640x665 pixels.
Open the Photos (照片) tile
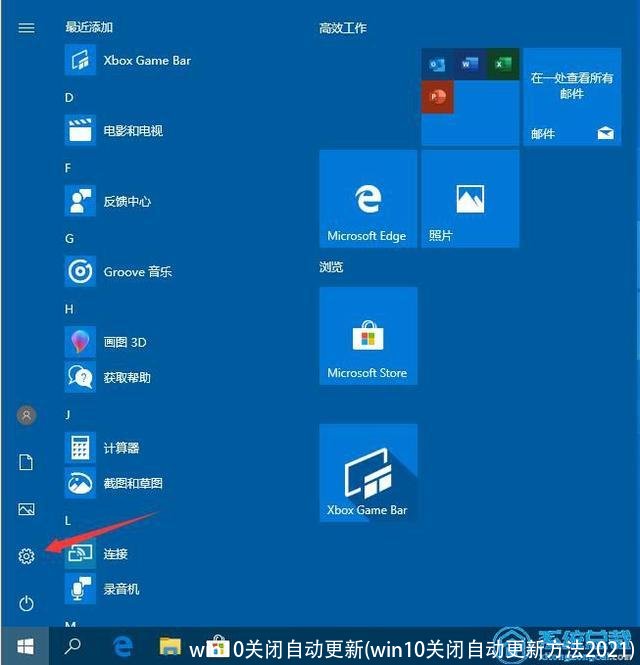point(470,198)
